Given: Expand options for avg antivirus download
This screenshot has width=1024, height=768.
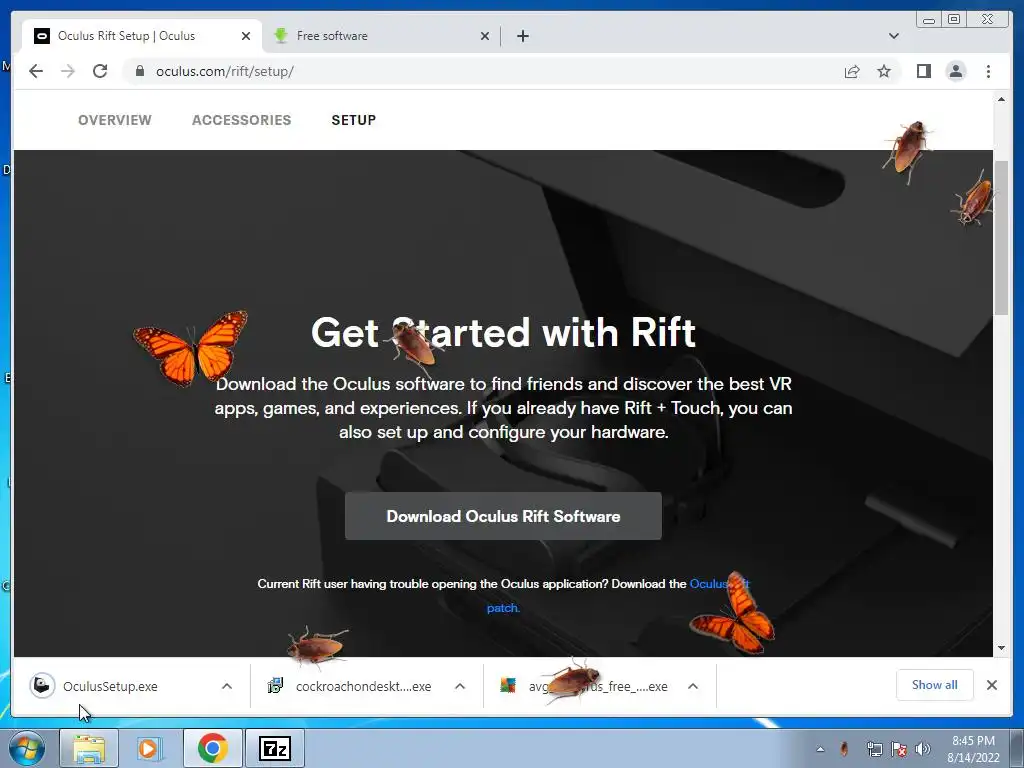Looking at the screenshot, I should [693, 686].
